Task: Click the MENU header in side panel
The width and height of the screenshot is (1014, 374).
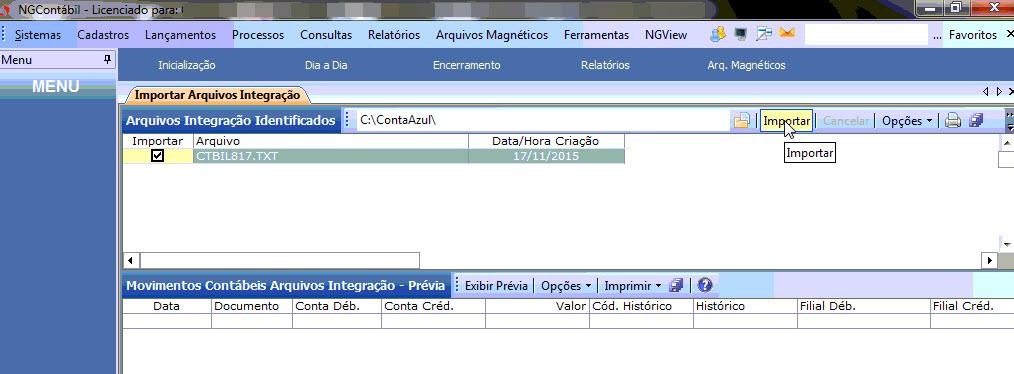Action: pos(56,87)
